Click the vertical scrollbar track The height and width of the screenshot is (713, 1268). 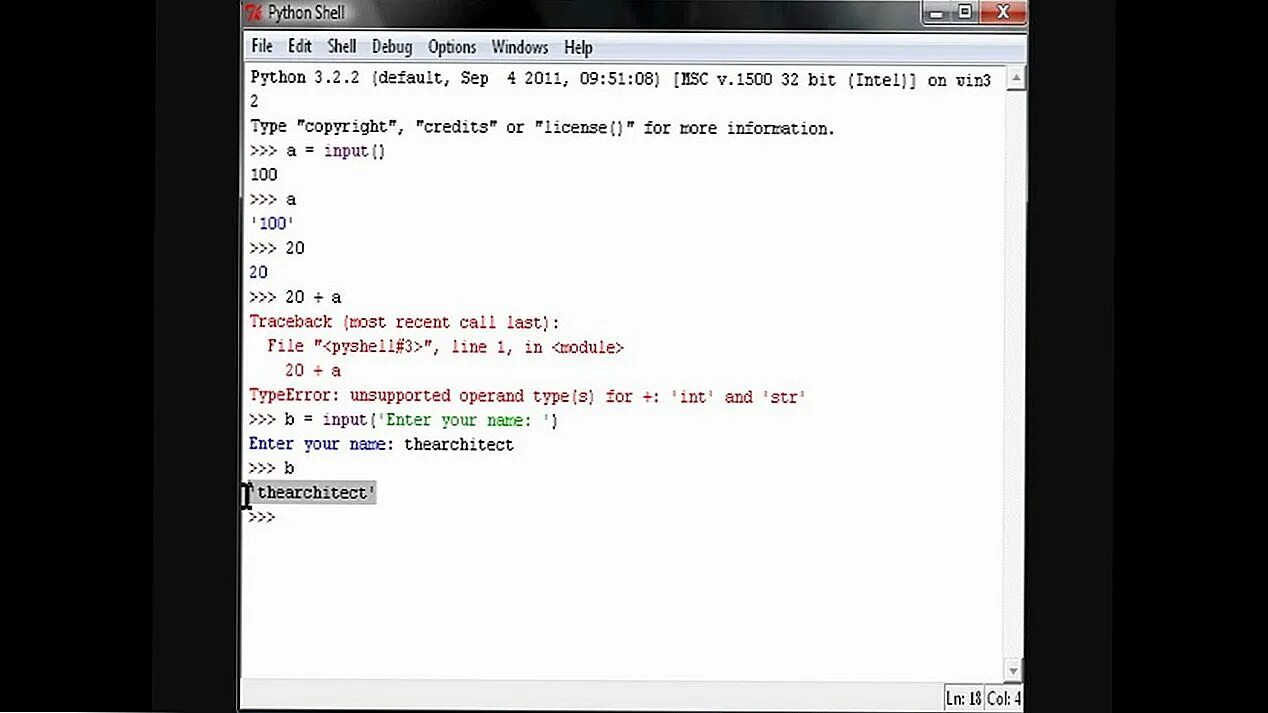[x=1014, y=375]
